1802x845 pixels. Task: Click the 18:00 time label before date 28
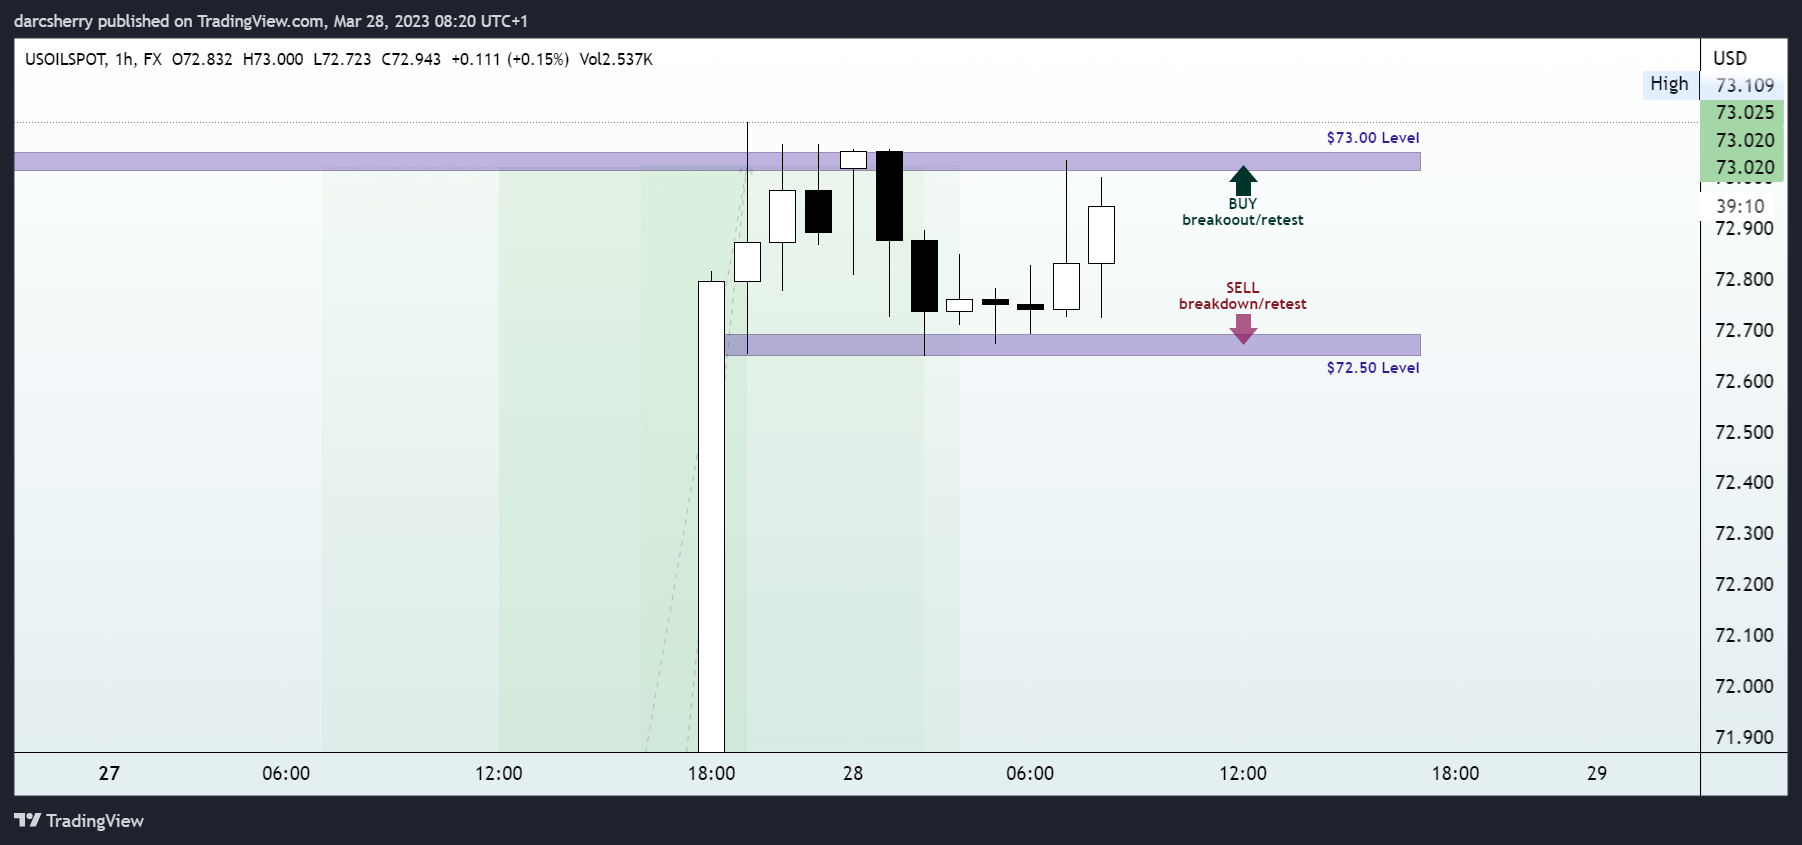(711, 773)
